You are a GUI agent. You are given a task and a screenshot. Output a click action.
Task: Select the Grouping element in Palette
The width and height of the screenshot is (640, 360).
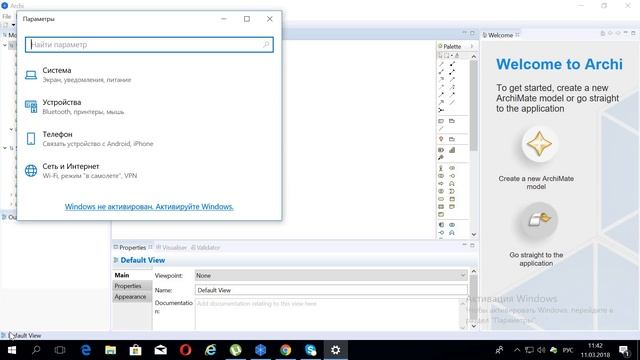pyautogui.click(x=452, y=139)
